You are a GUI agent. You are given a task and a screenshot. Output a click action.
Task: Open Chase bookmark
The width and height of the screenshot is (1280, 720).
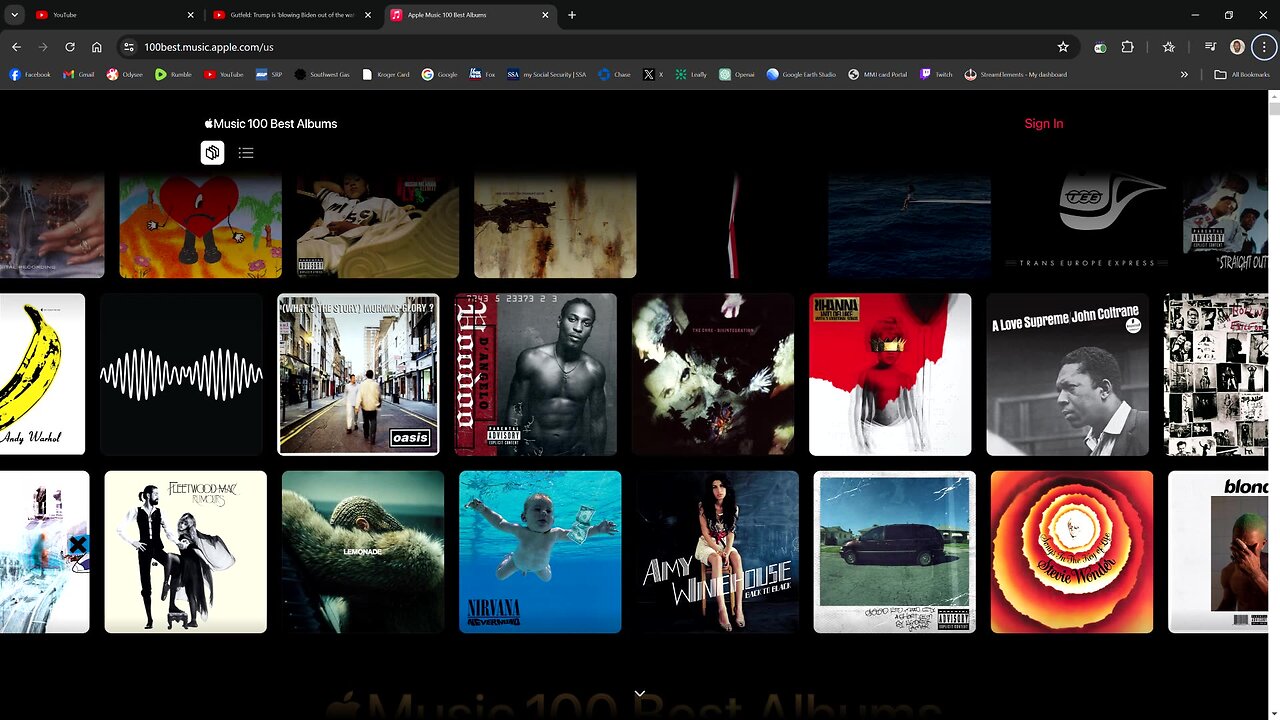(x=615, y=74)
